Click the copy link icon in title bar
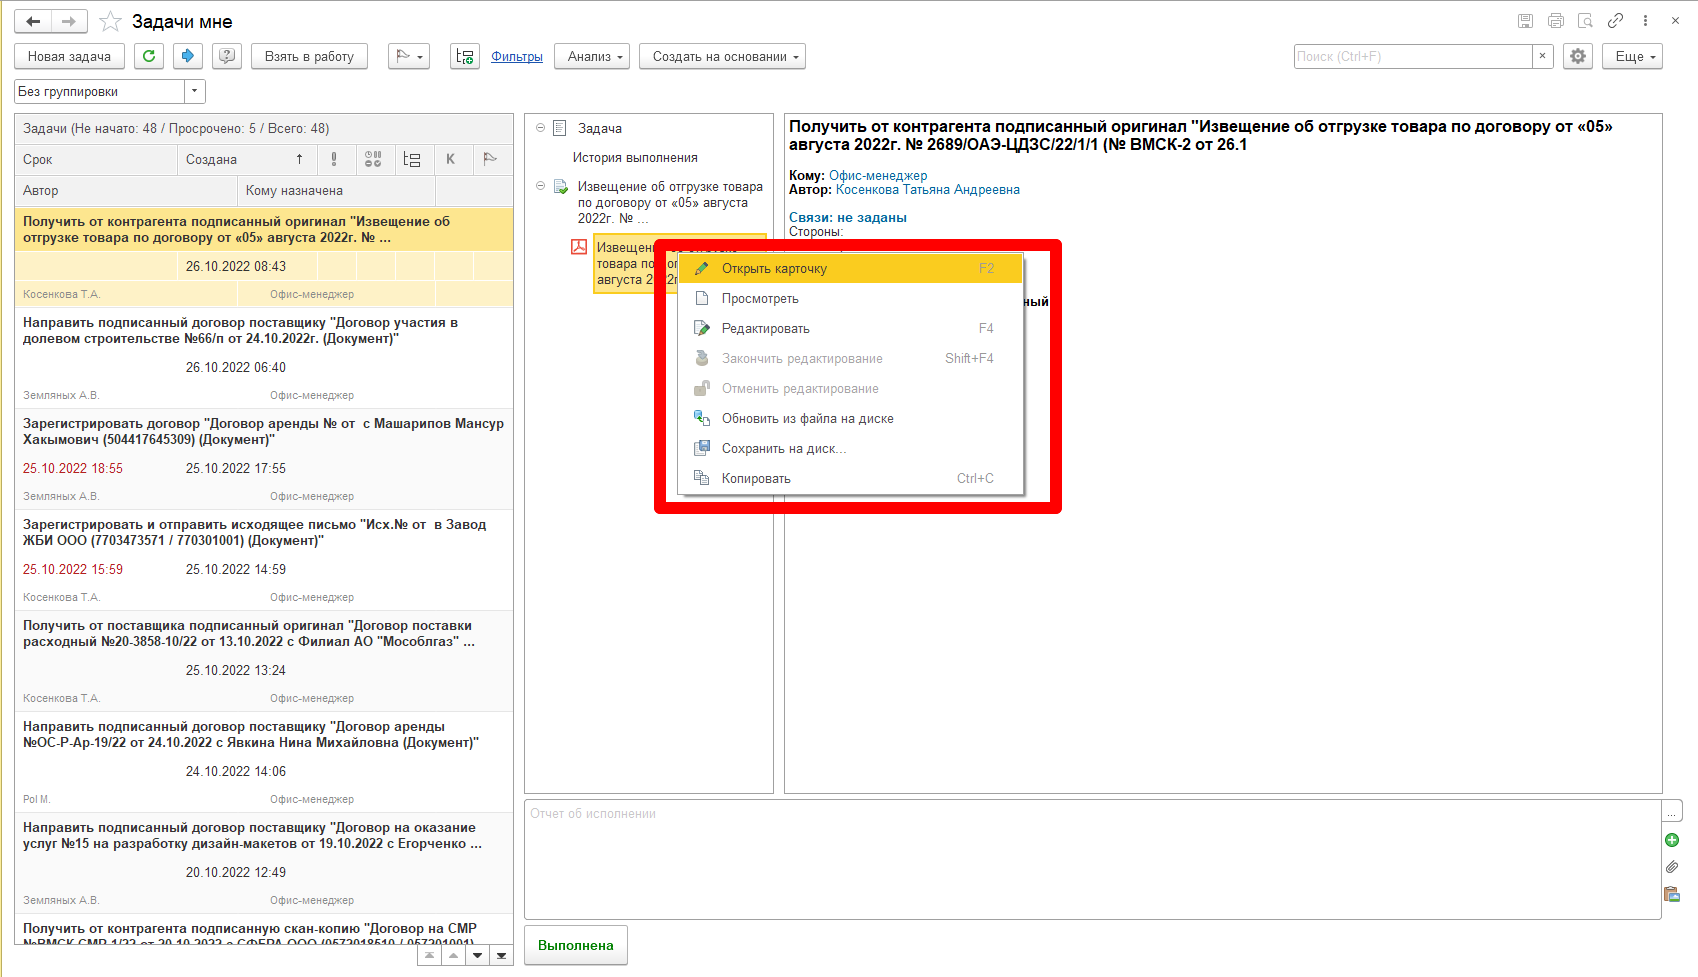1698x977 pixels. 1615,21
